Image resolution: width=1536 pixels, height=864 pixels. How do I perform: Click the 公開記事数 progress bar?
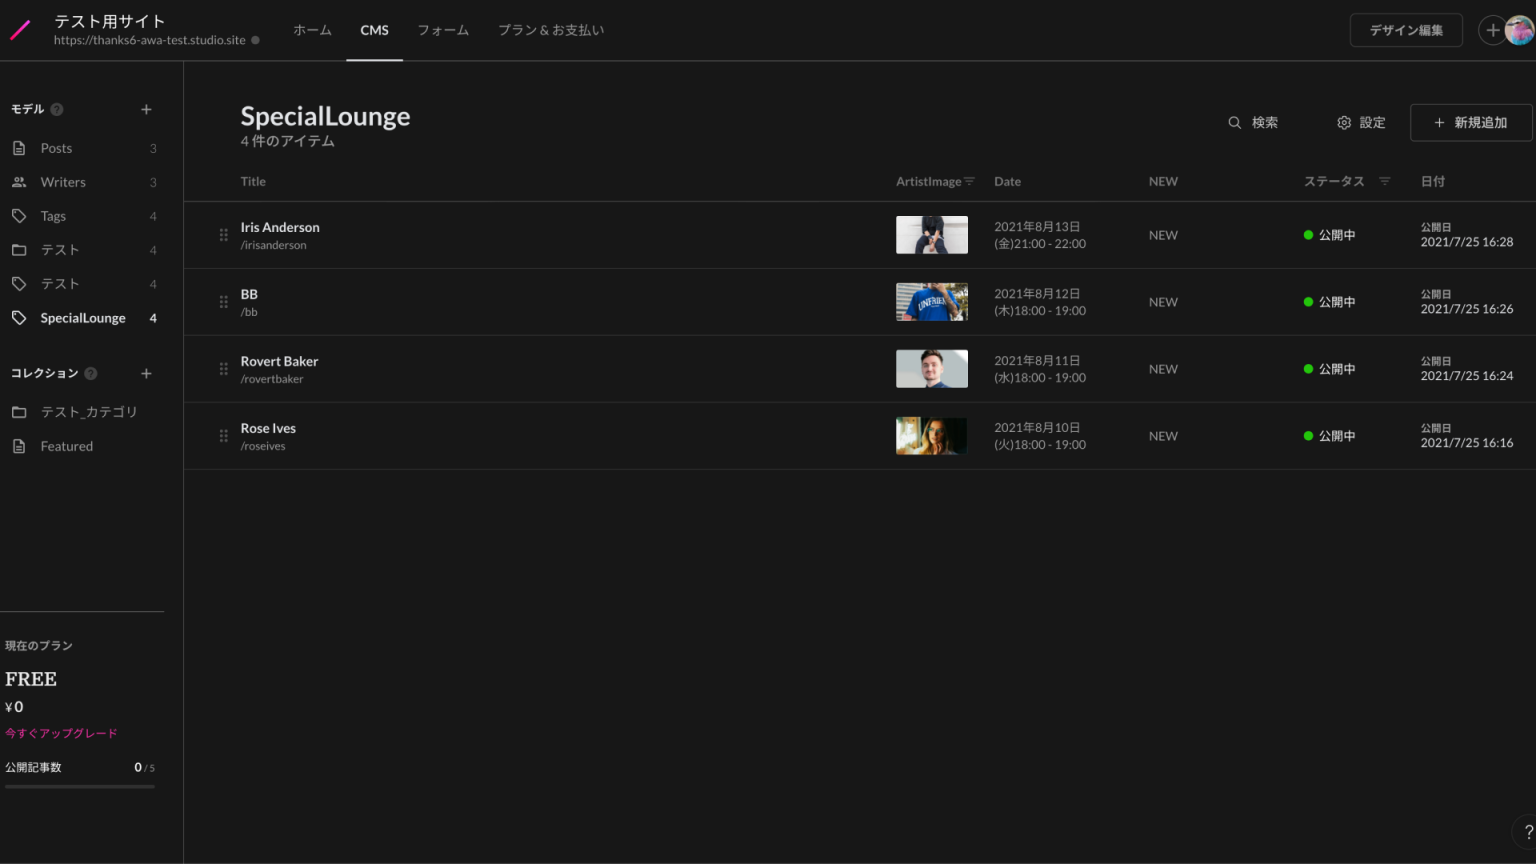coord(79,784)
